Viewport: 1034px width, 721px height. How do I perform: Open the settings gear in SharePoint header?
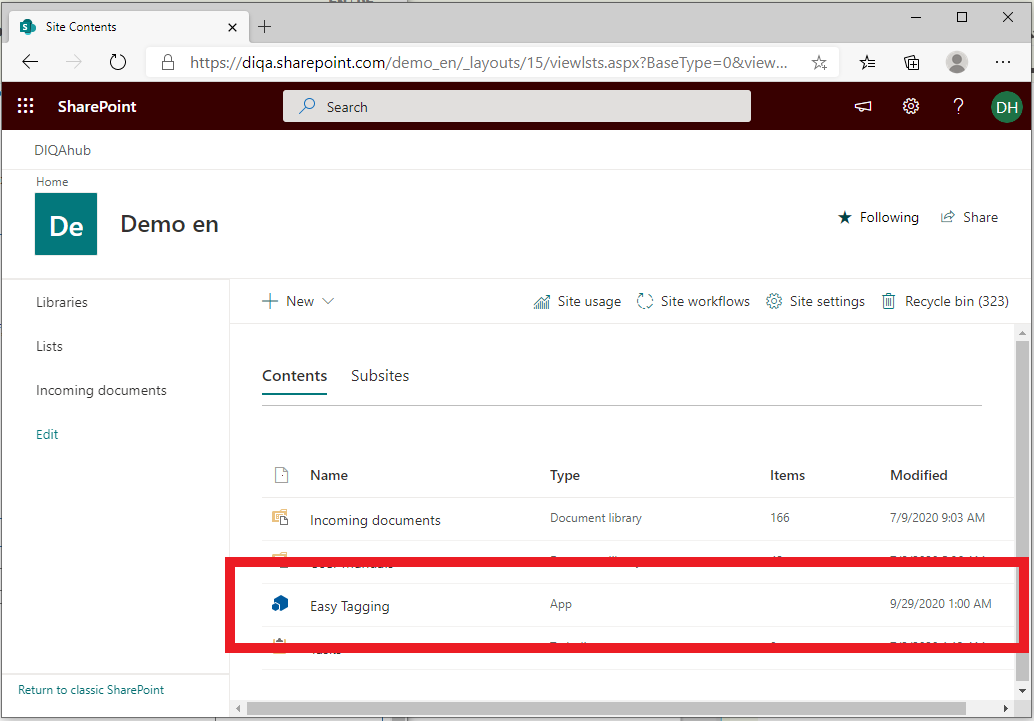tap(910, 107)
